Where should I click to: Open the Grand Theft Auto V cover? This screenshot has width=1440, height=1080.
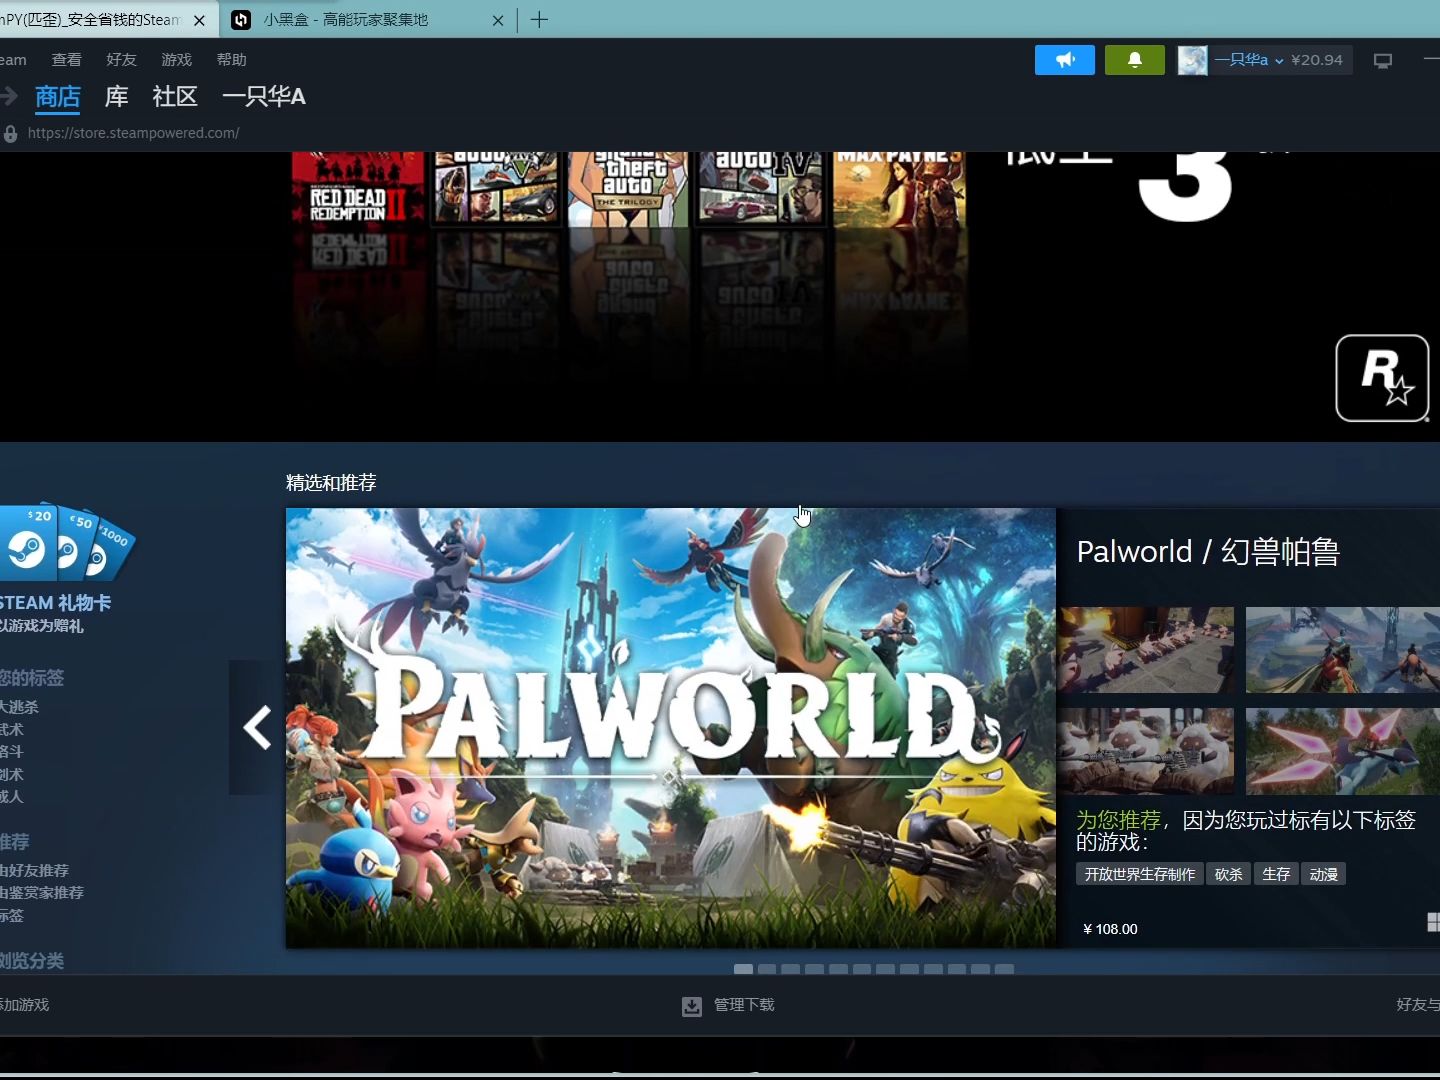click(497, 187)
